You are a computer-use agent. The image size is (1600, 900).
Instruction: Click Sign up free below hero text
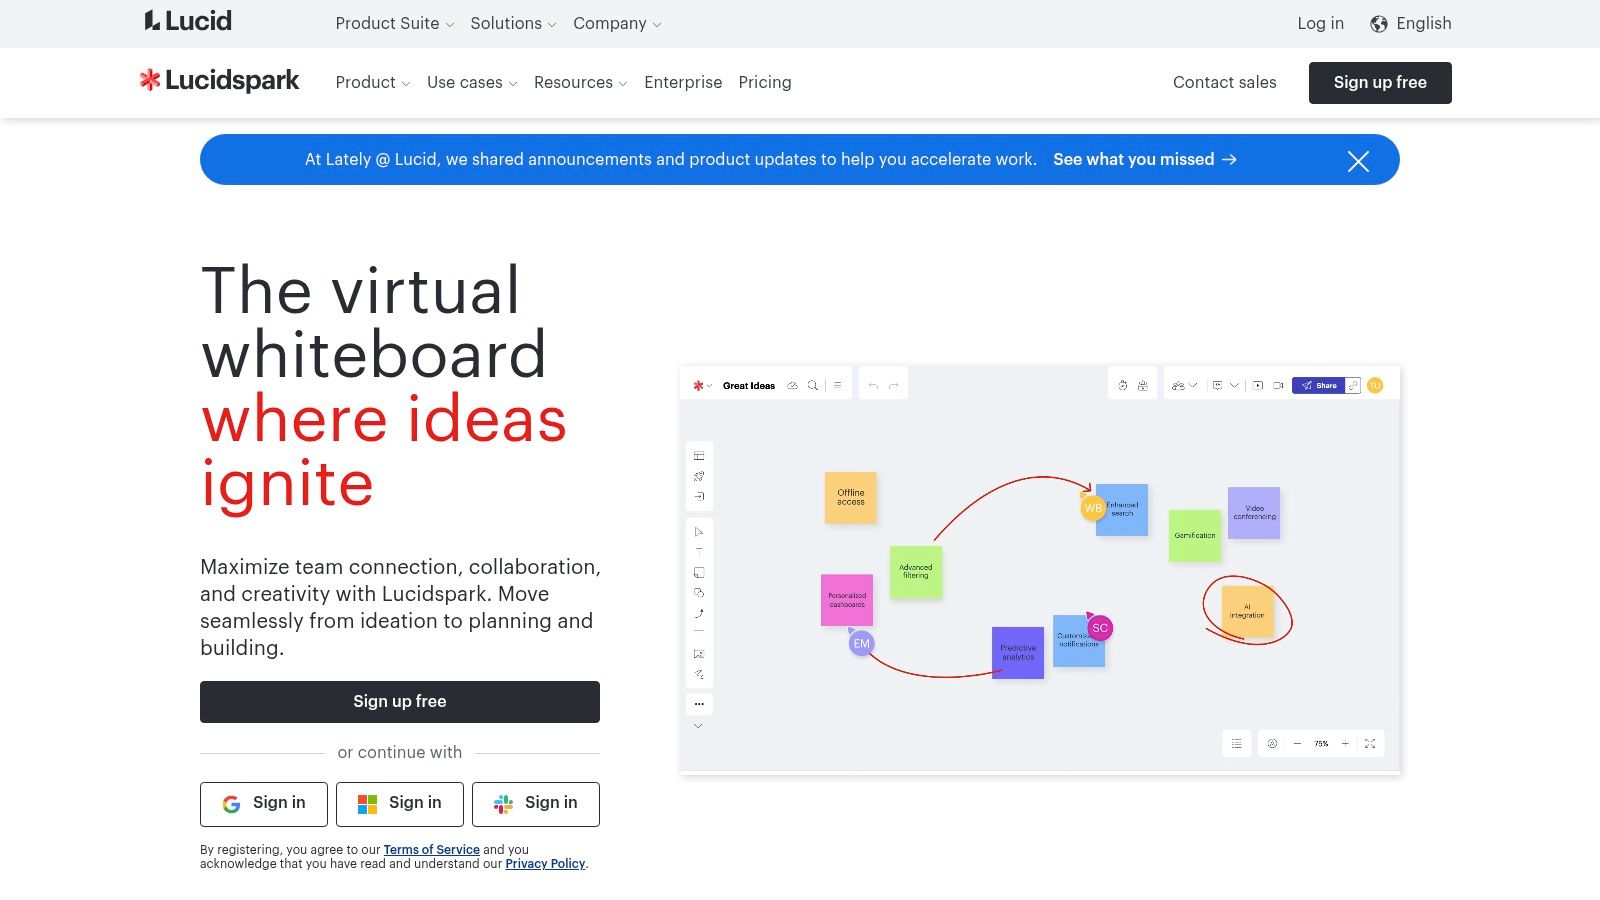(400, 702)
